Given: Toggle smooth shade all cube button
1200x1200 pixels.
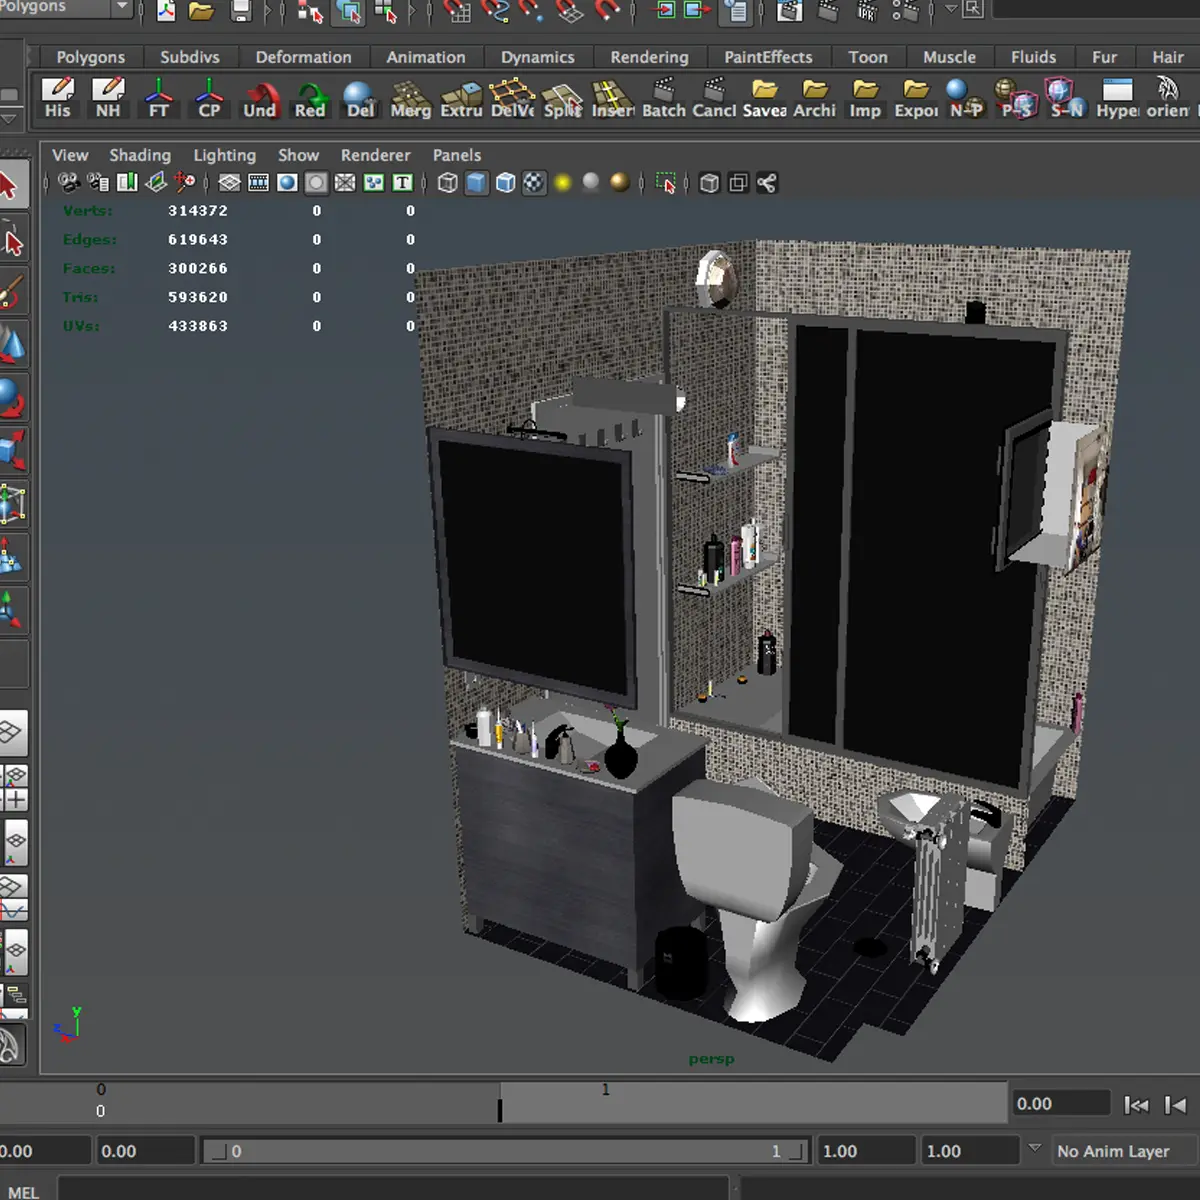Looking at the screenshot, I should click(477, 183).
